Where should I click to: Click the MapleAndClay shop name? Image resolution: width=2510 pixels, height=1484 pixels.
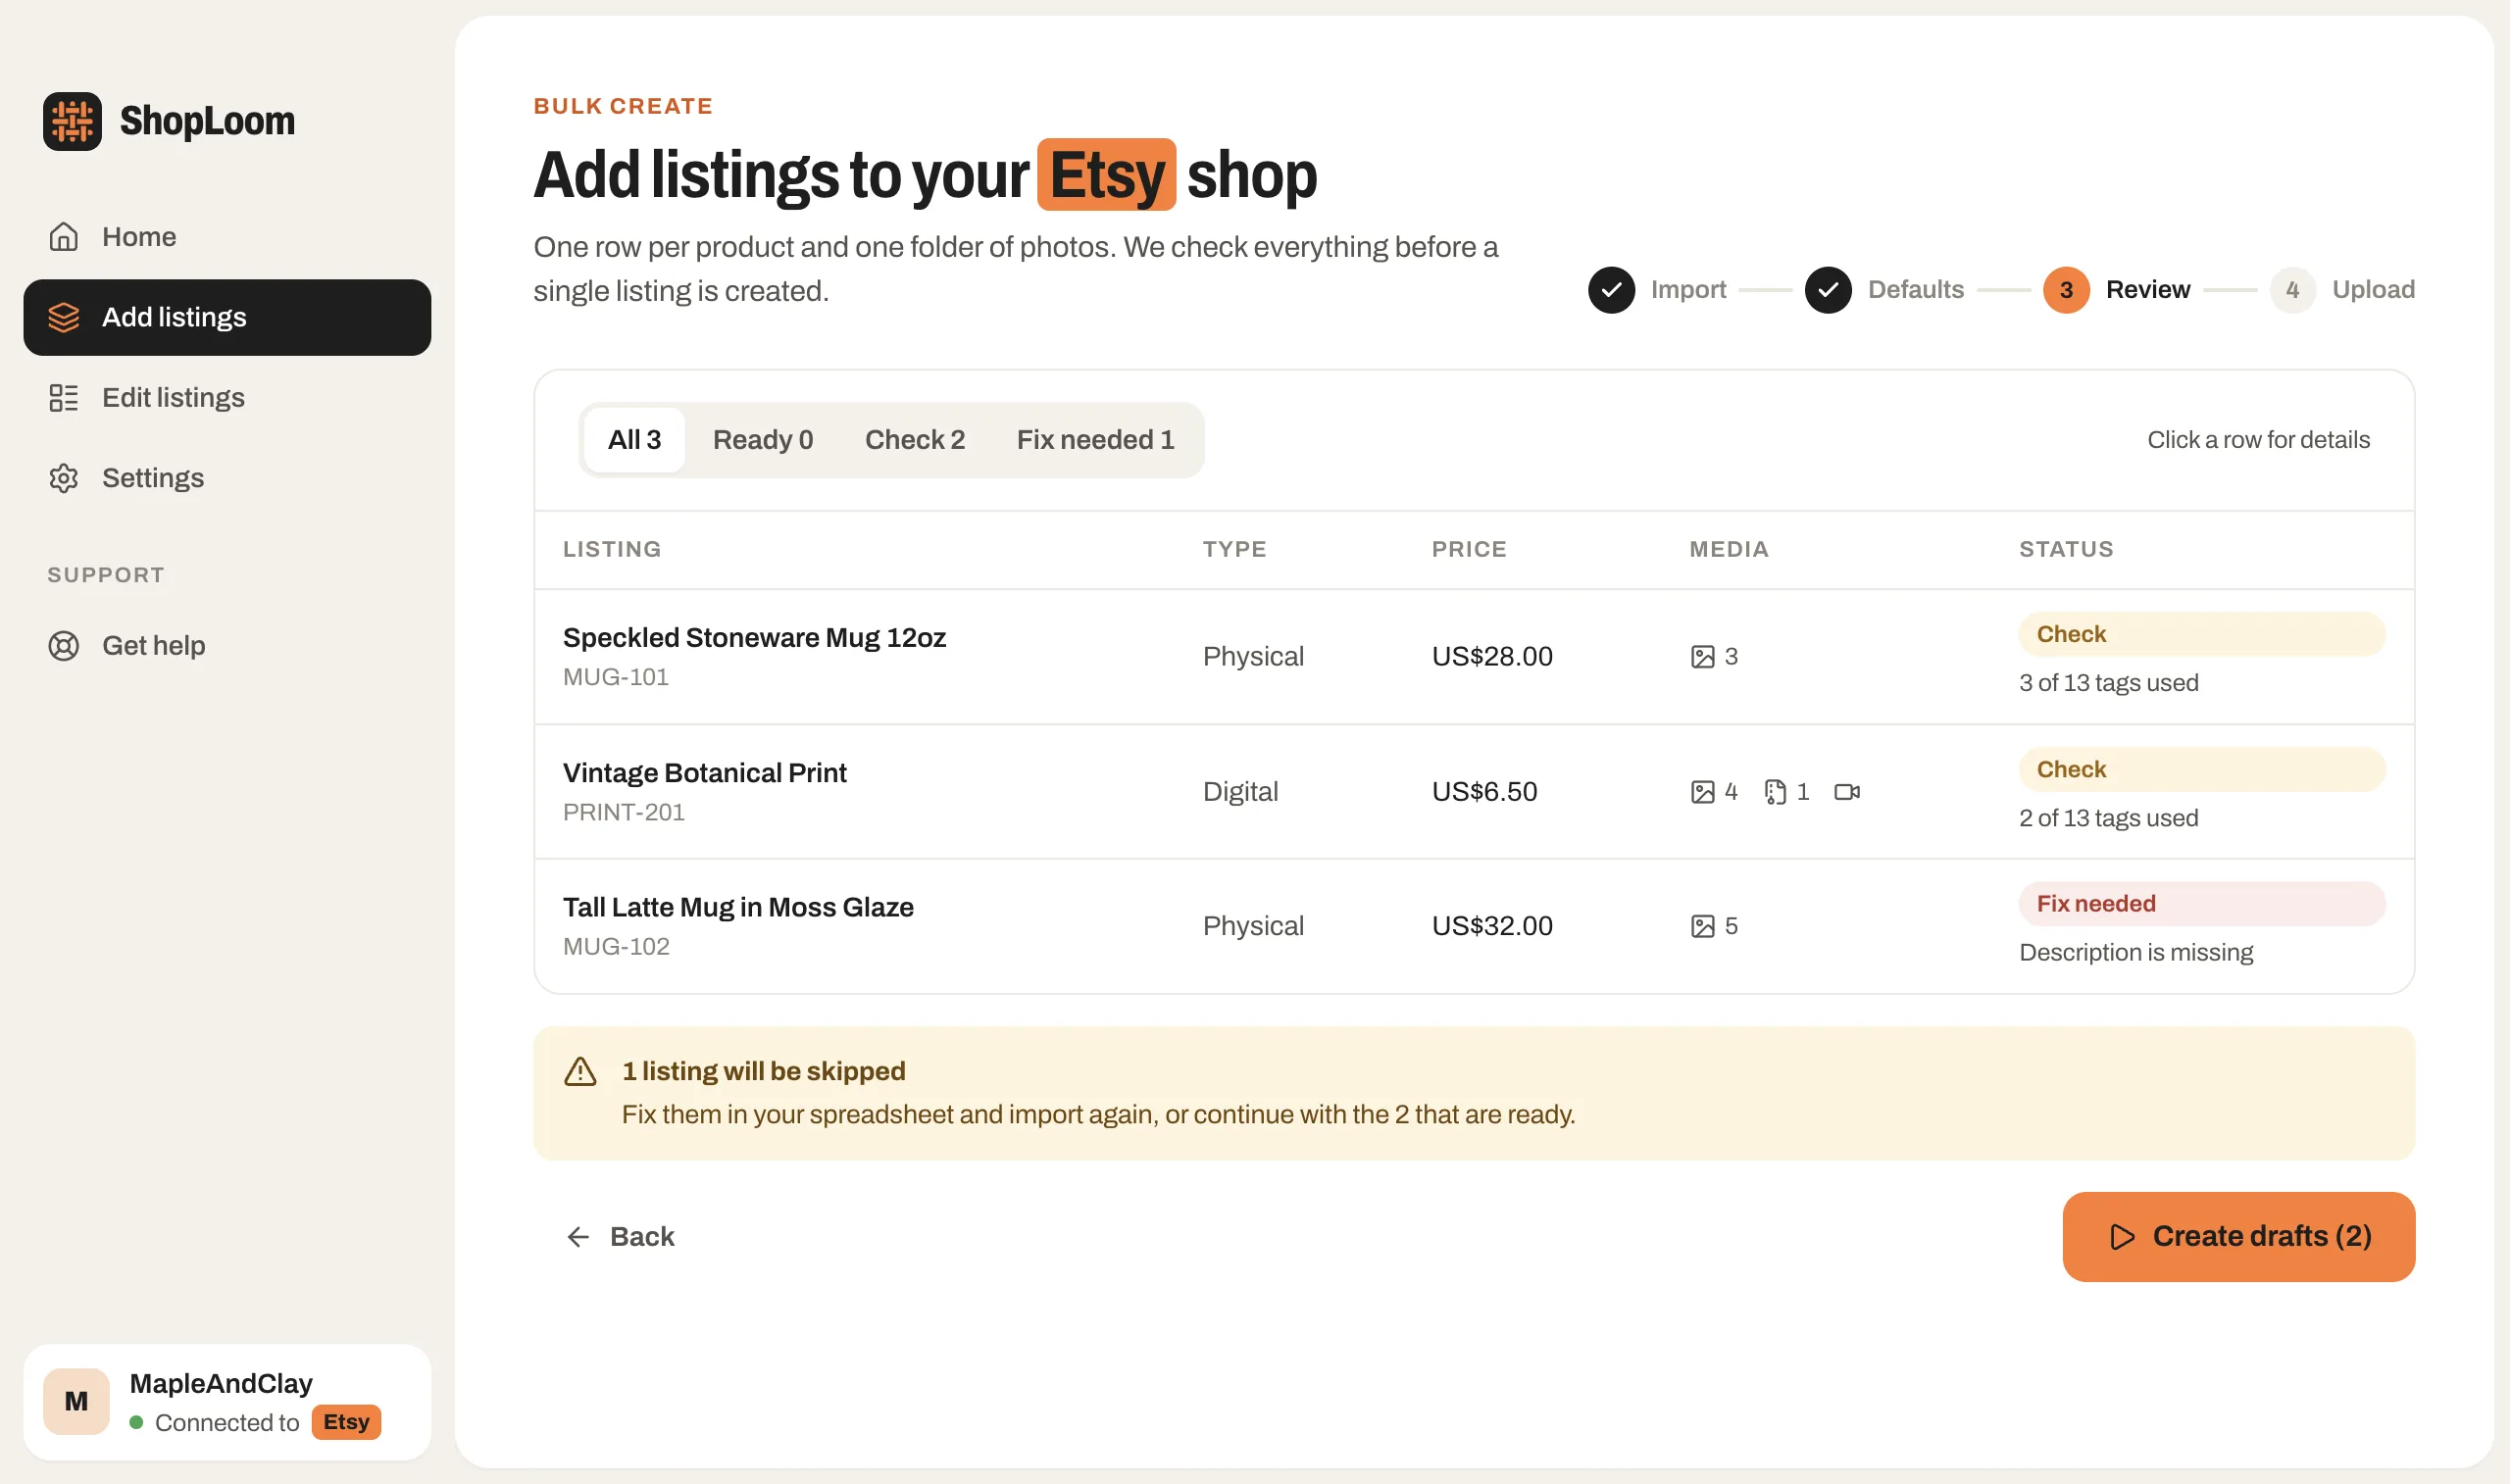tap(221, 1384)
